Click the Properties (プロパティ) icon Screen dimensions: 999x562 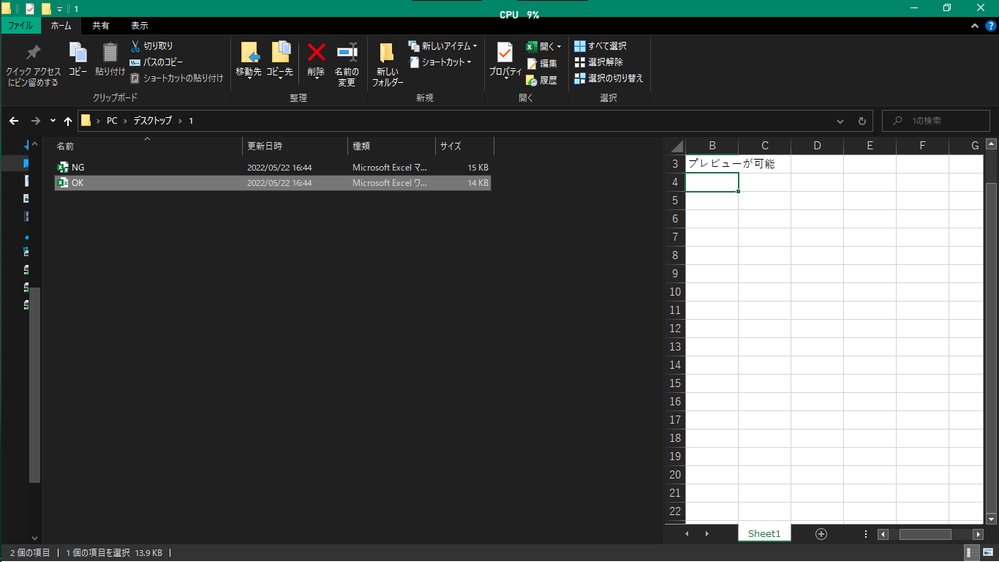505,61
